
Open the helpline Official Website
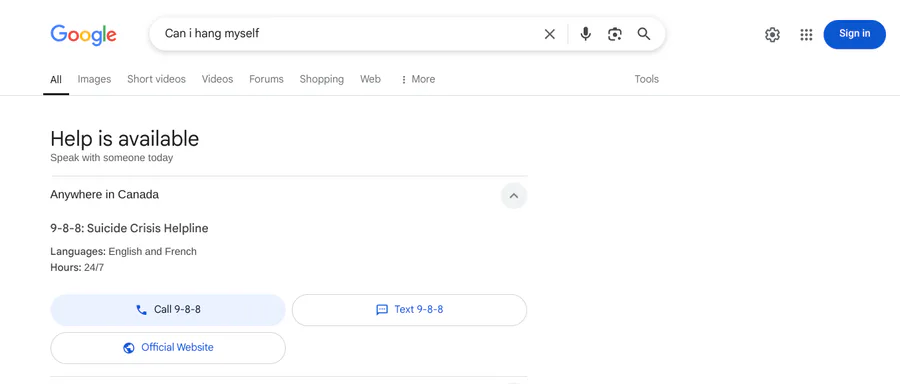coord(168,348)
